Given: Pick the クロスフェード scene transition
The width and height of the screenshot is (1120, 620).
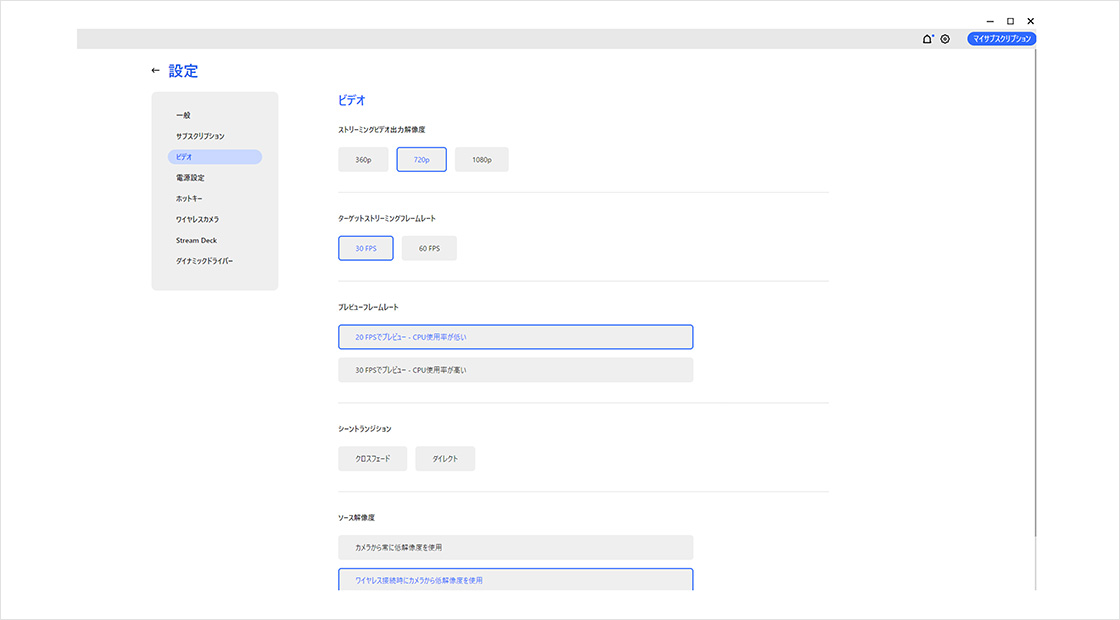Looking at the screenshot, I should click(373, 459).
